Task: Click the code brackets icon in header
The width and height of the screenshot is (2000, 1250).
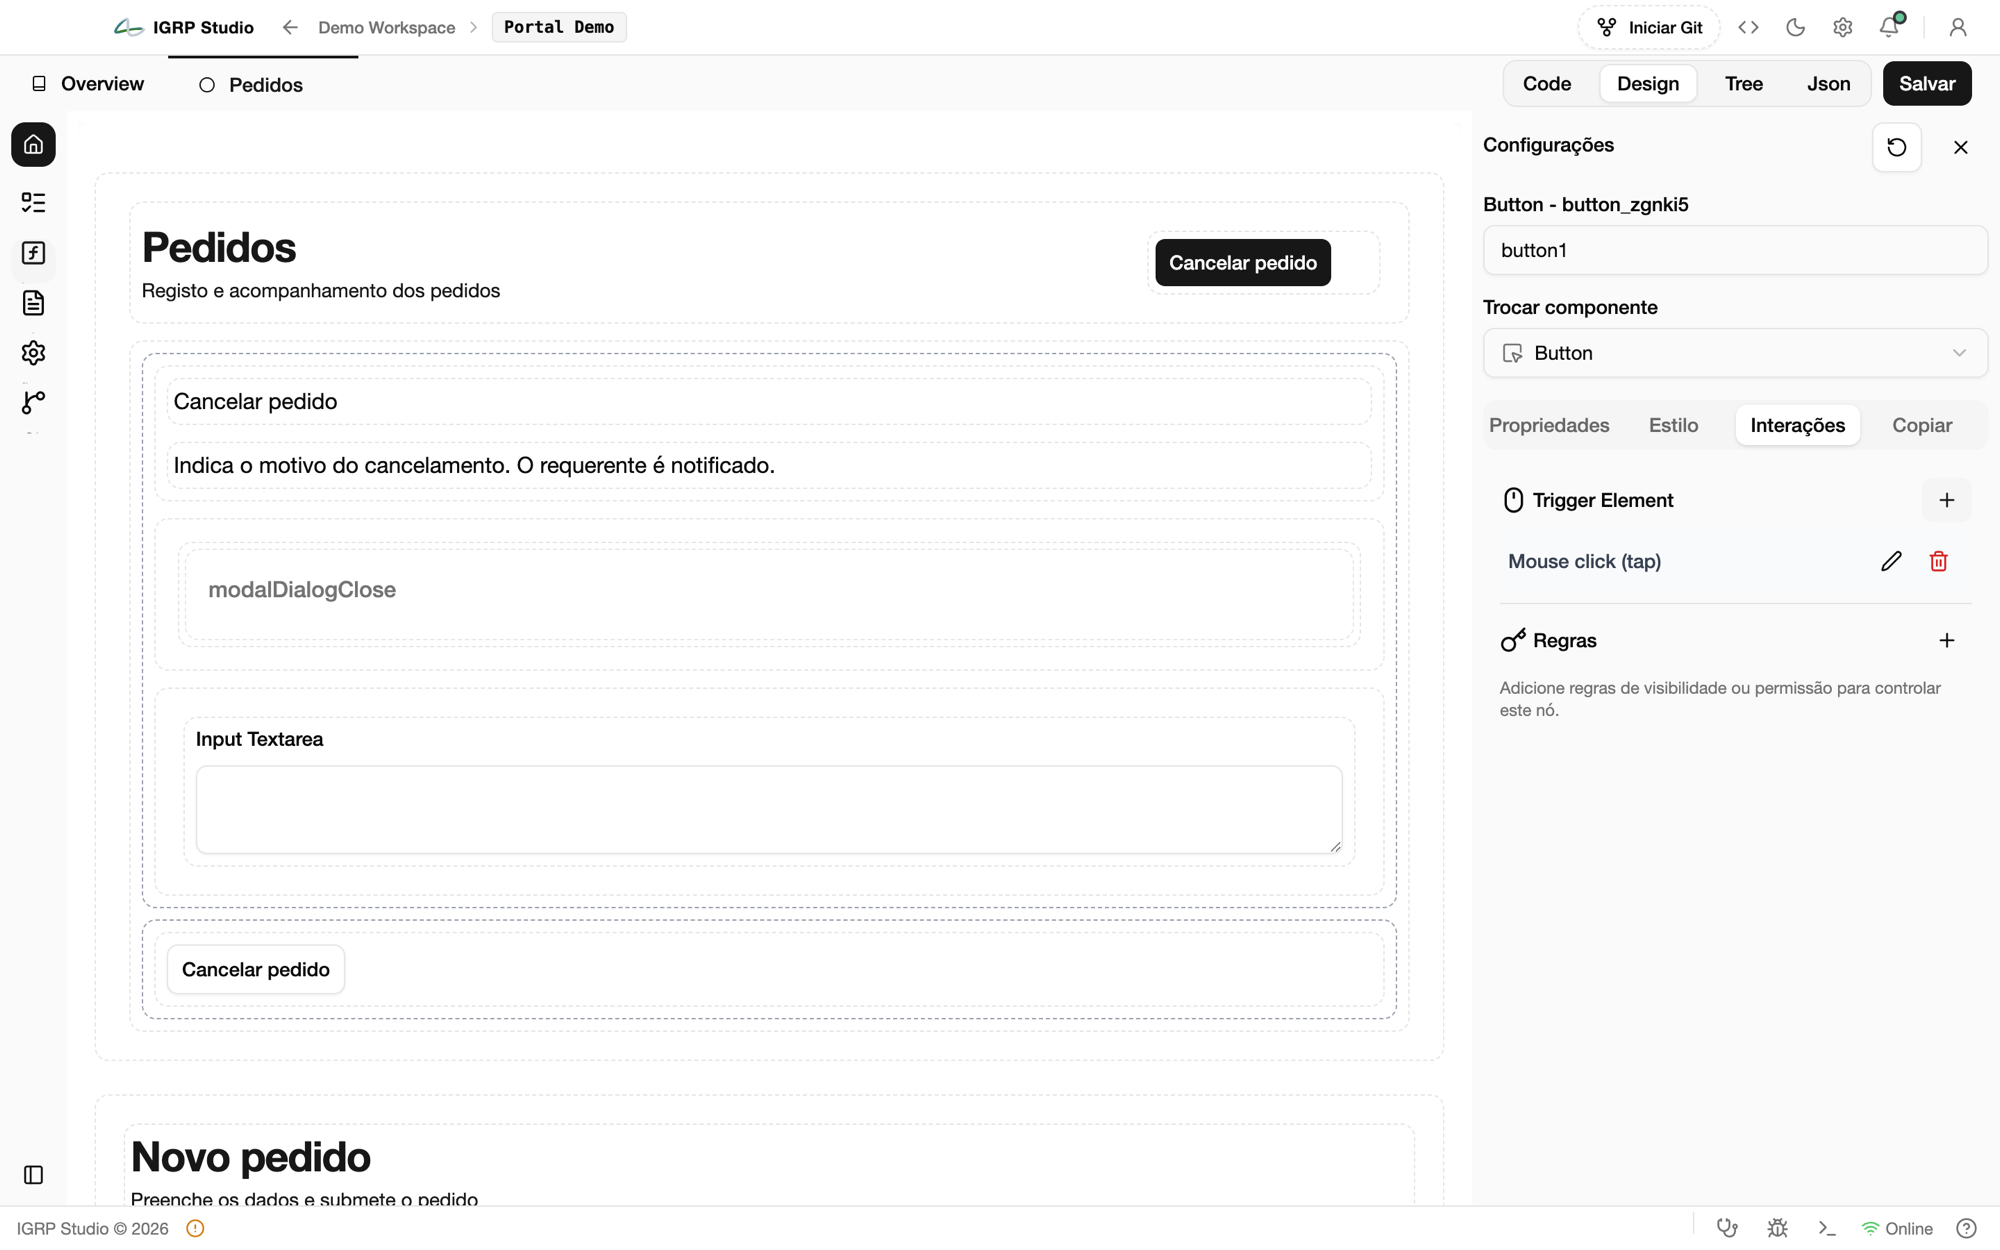Action: point(1748,27)
